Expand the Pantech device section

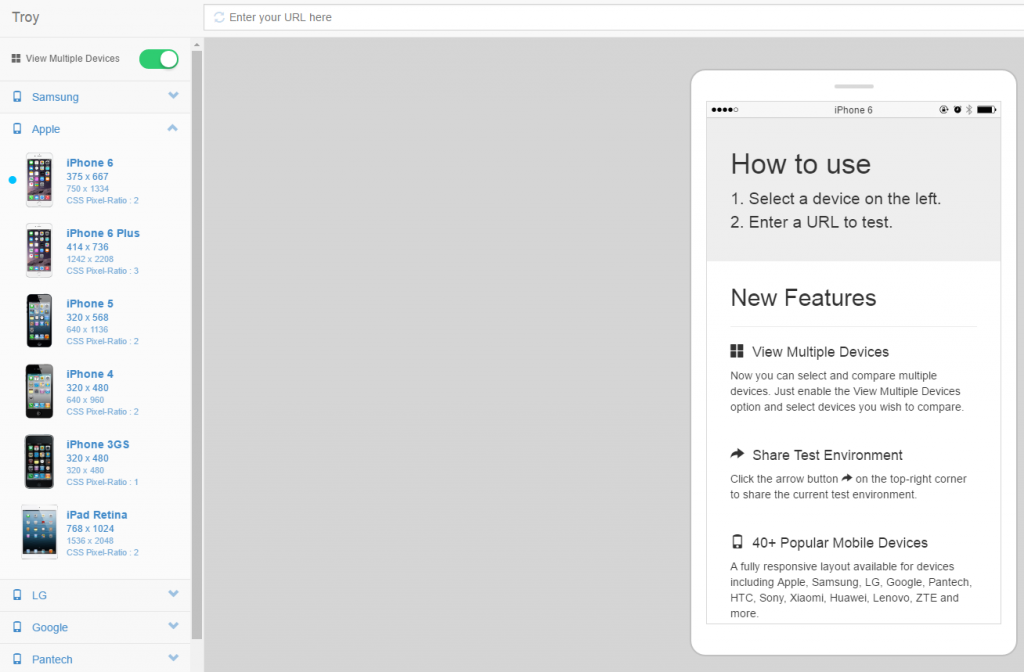pyautogui.click(x=173, y=658)
